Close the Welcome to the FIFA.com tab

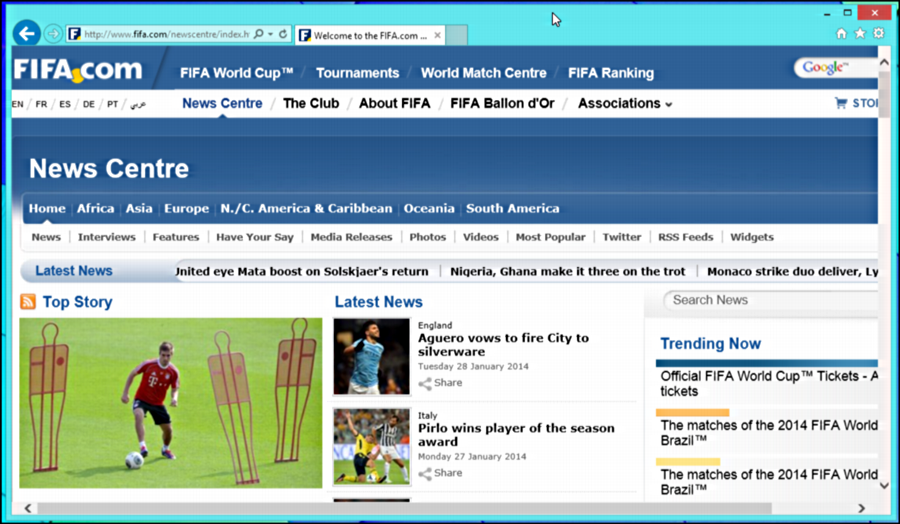click(x=437, y=35)
